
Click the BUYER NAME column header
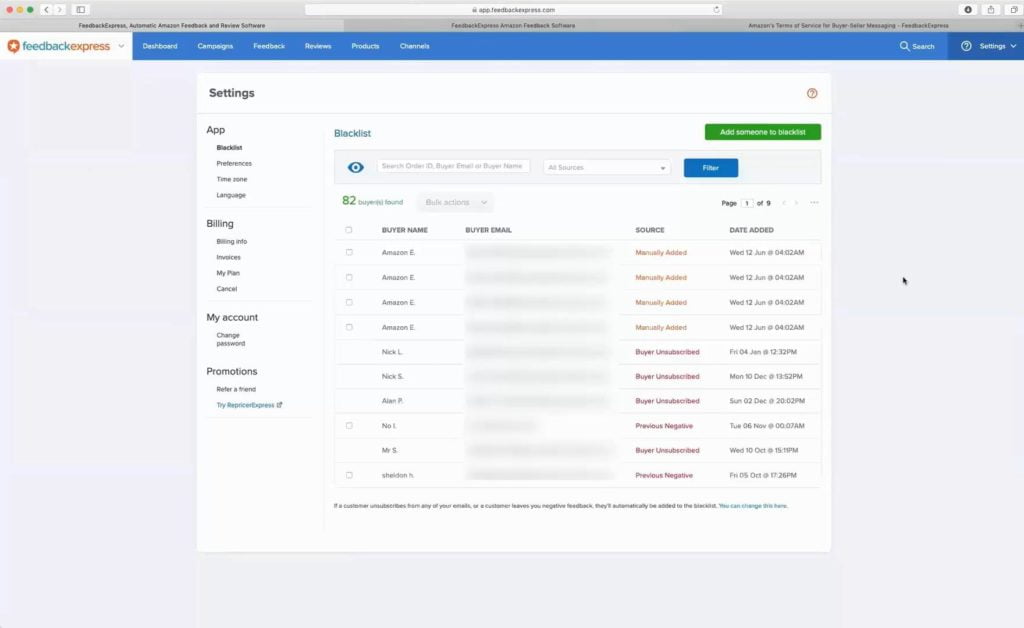(404, 230)
